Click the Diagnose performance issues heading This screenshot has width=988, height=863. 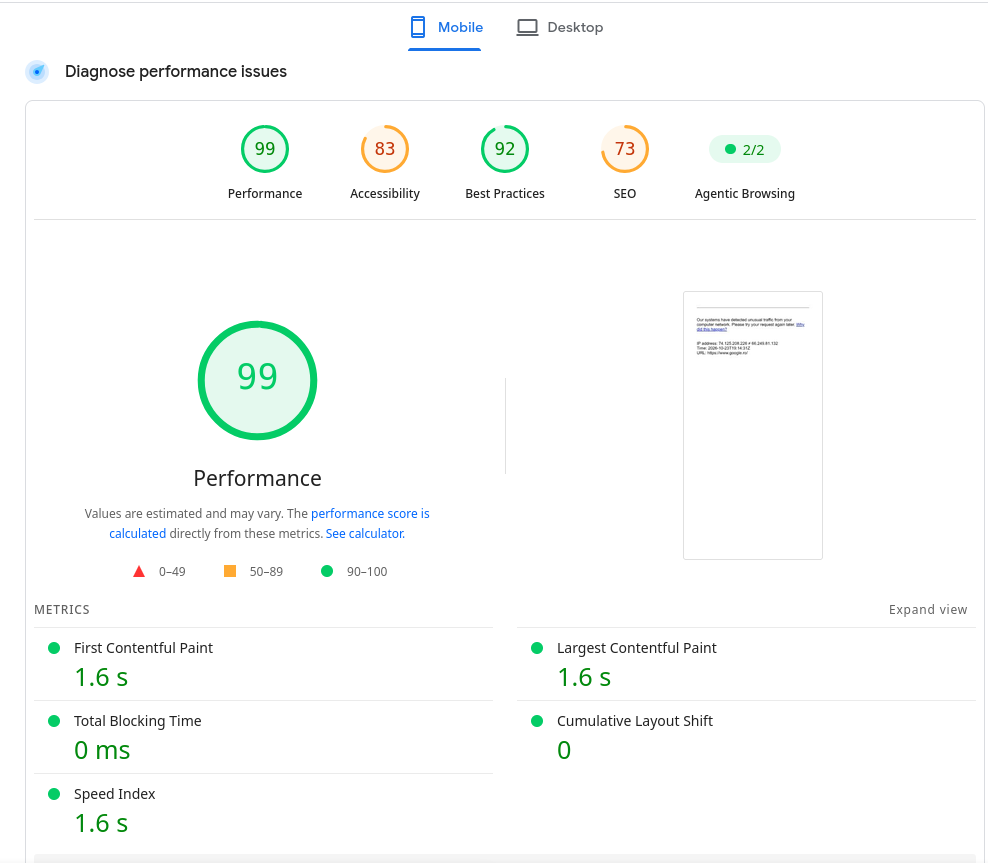[x=176, y=72]
